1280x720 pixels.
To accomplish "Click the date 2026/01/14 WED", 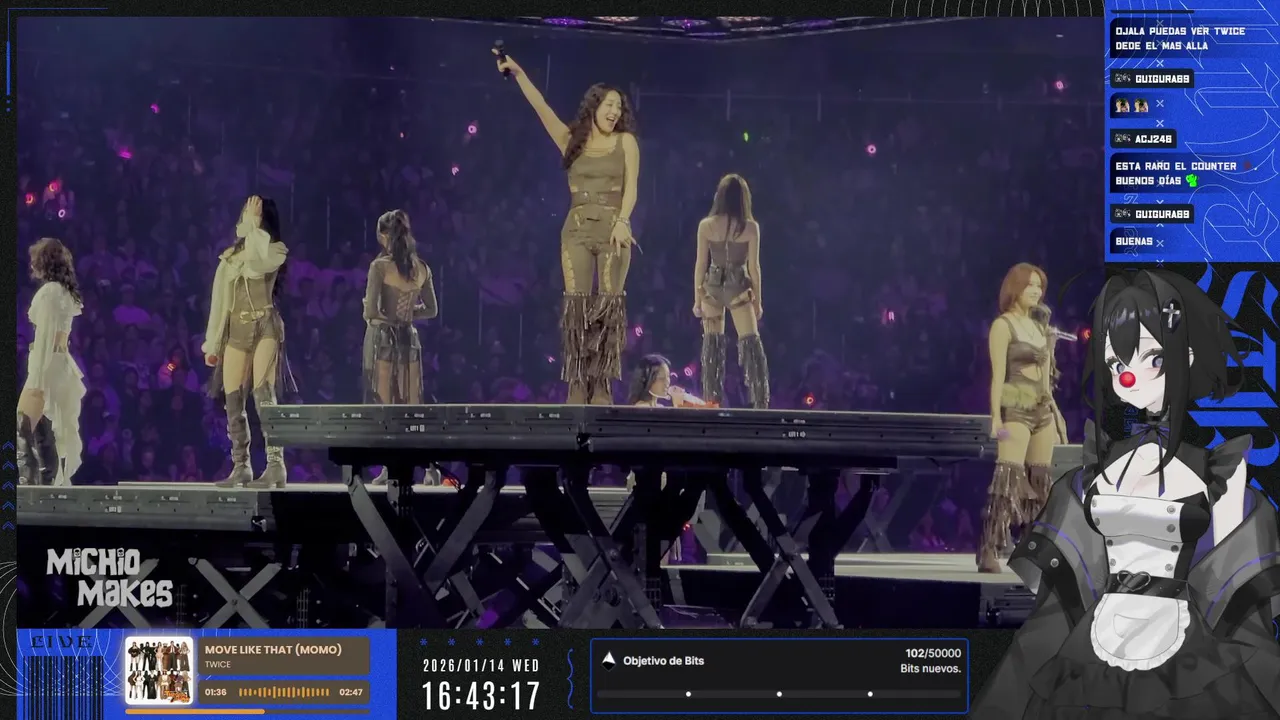I will [x=481, y=666].
